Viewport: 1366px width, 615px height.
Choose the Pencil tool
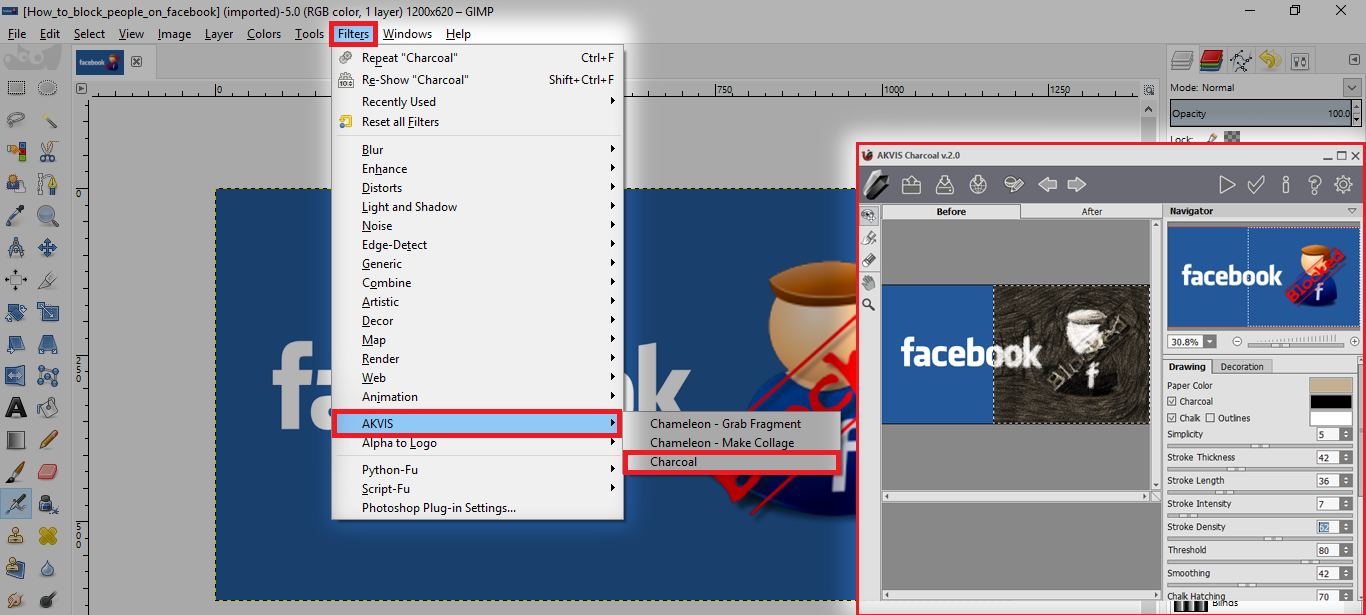coord(47,440)
